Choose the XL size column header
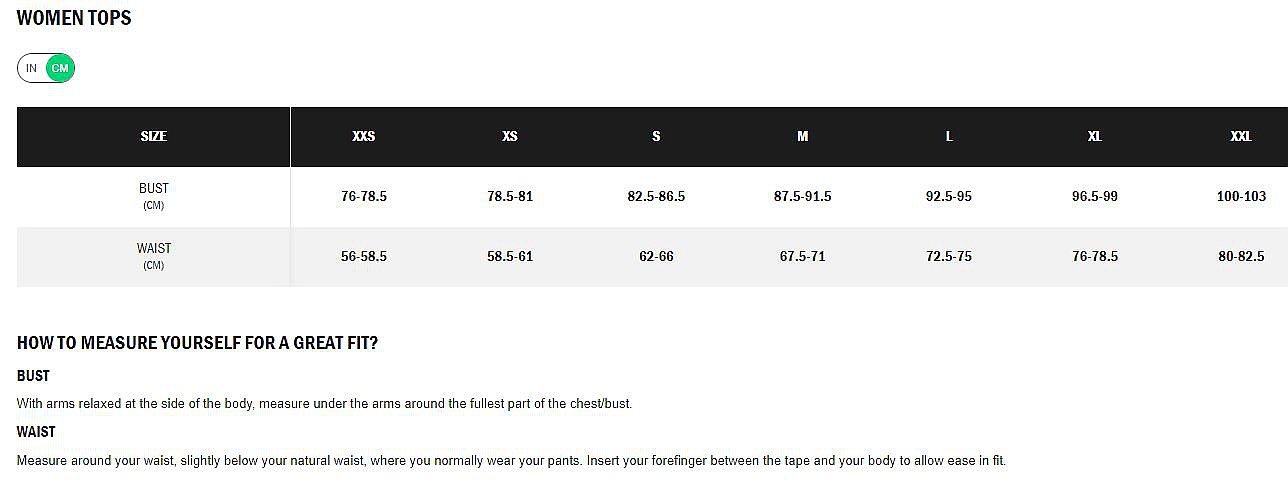1288x484 pixels. (x=1095, y=136)
